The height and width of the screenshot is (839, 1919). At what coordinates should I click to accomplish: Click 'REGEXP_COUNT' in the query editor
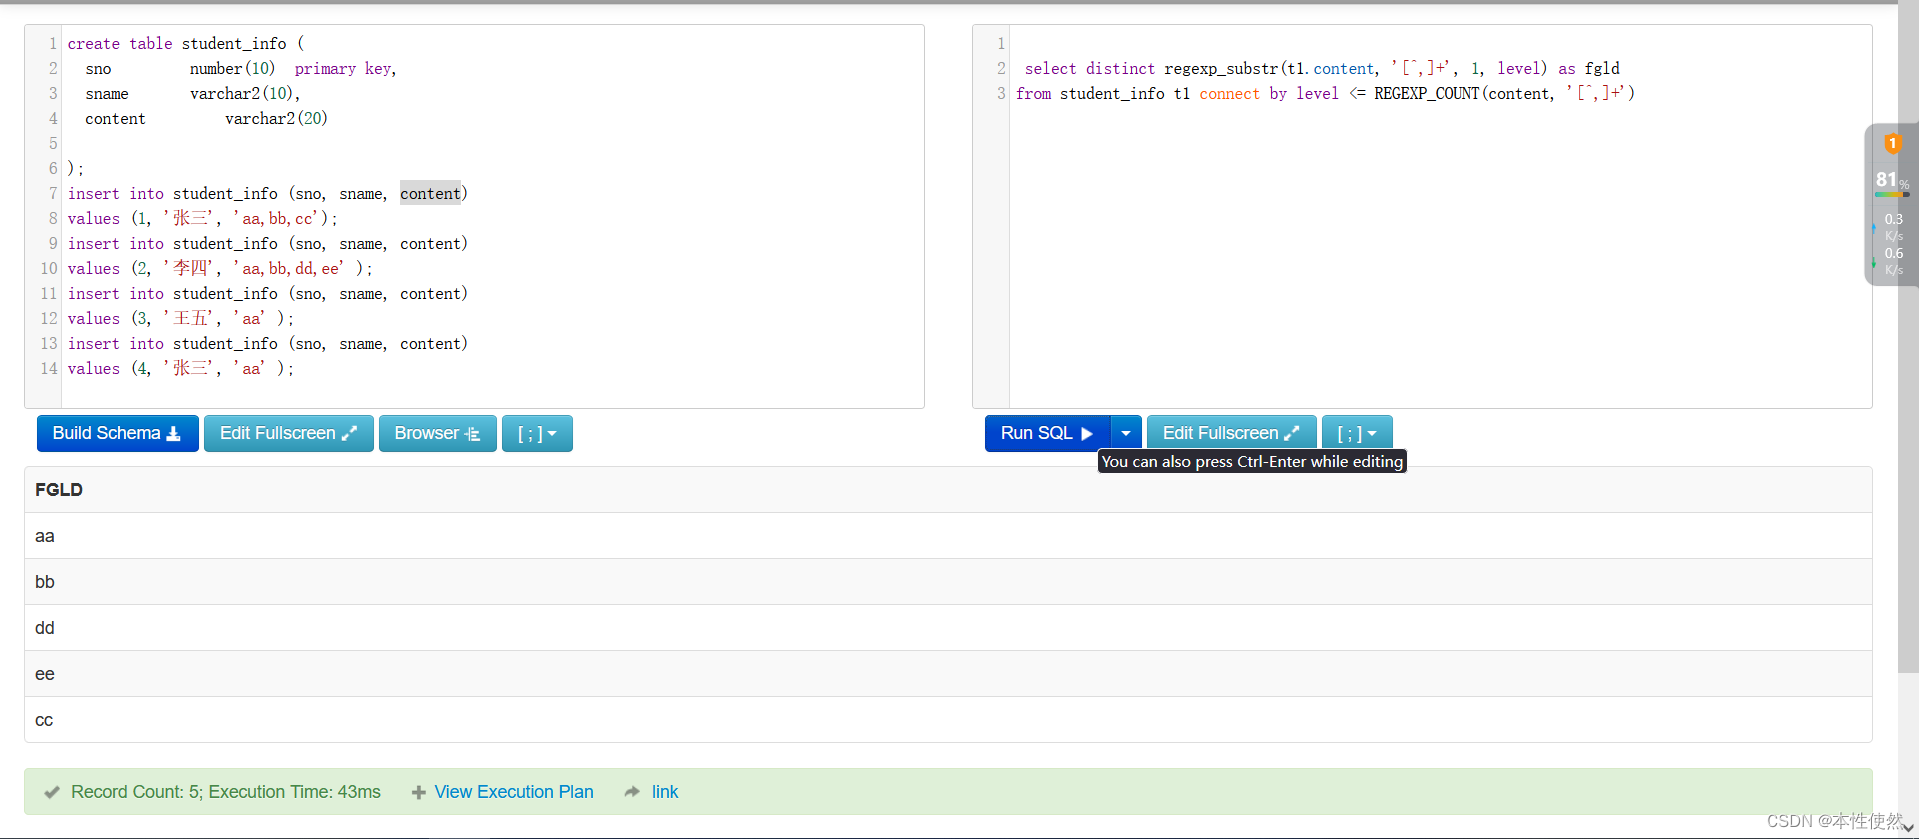point(1426,93)
